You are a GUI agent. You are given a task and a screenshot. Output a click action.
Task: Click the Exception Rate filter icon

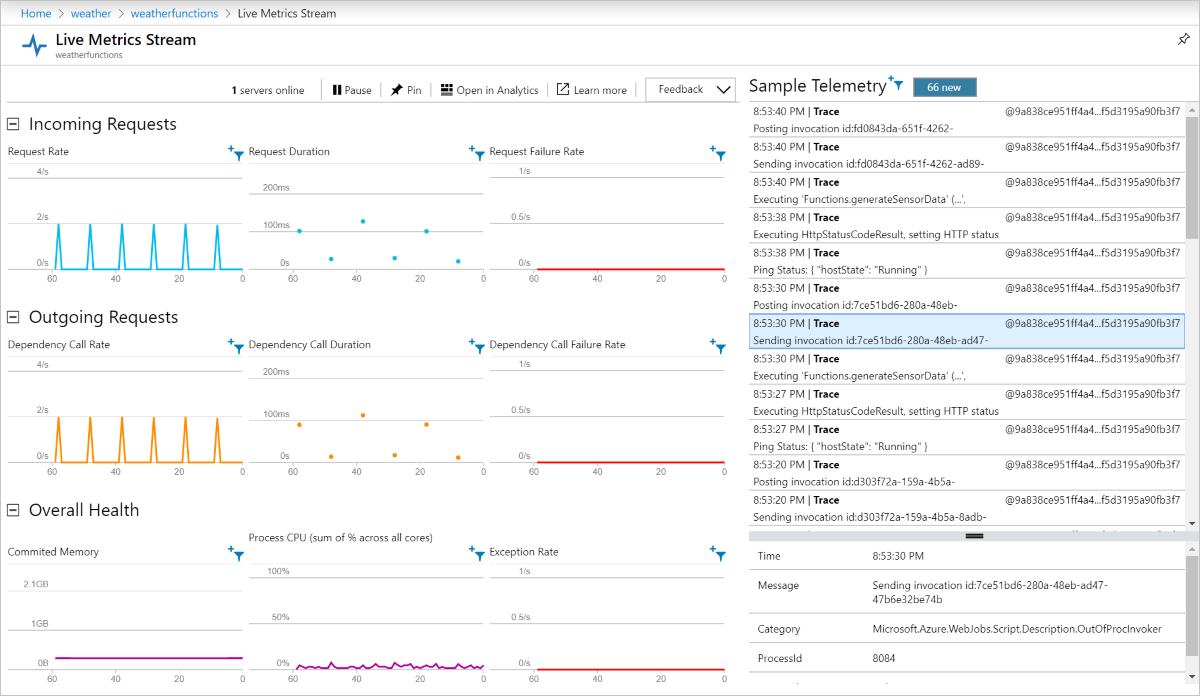[x=718, y=555]
